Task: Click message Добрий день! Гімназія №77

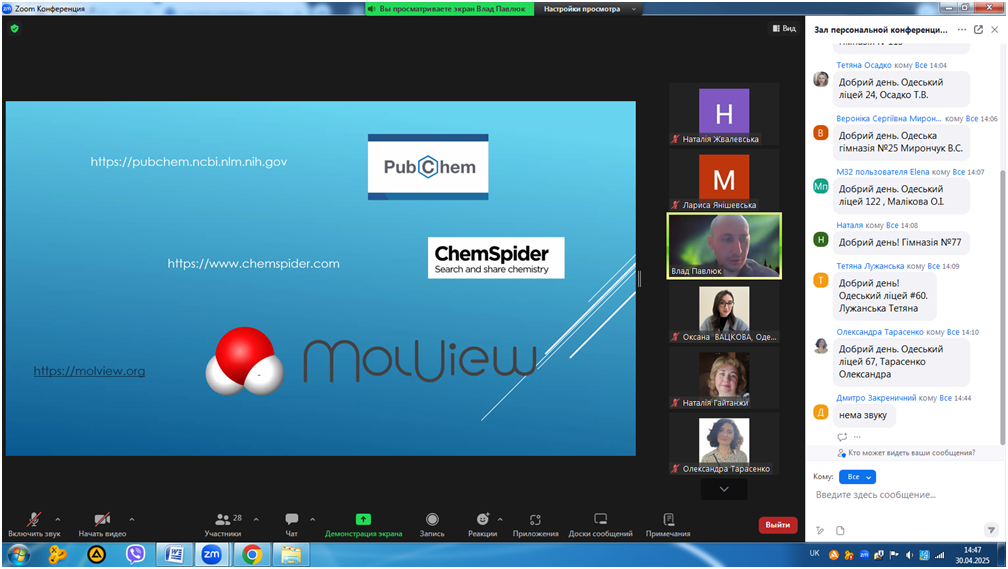Action: click(x=902, y=242)
